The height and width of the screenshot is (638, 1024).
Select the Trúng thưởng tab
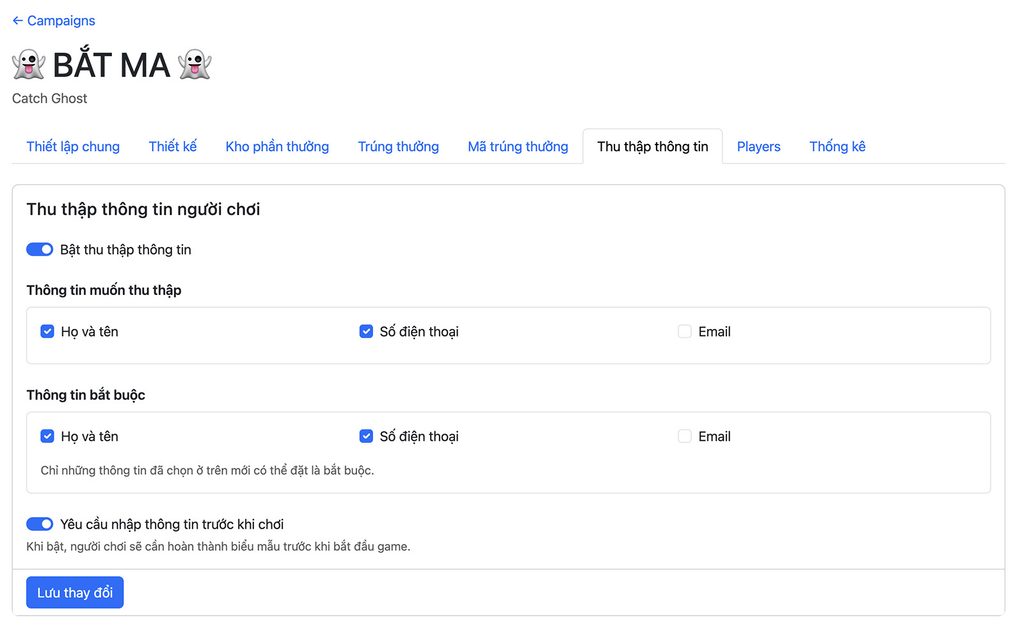click(398, 146)
